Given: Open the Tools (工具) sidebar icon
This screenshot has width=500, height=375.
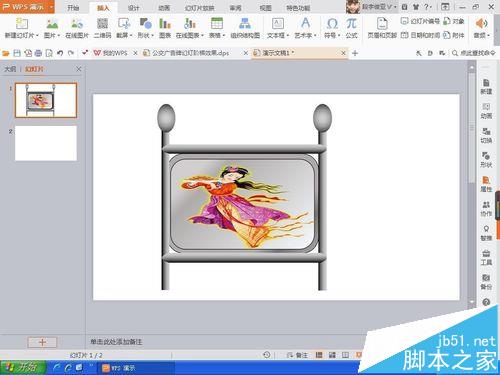Looking at the screenshot, I should pos(486,257).
